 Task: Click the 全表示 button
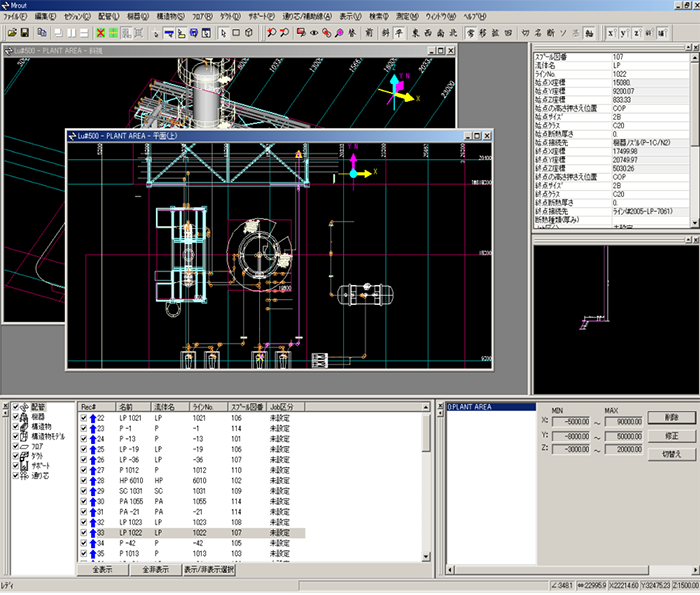[x=101, y=570]
